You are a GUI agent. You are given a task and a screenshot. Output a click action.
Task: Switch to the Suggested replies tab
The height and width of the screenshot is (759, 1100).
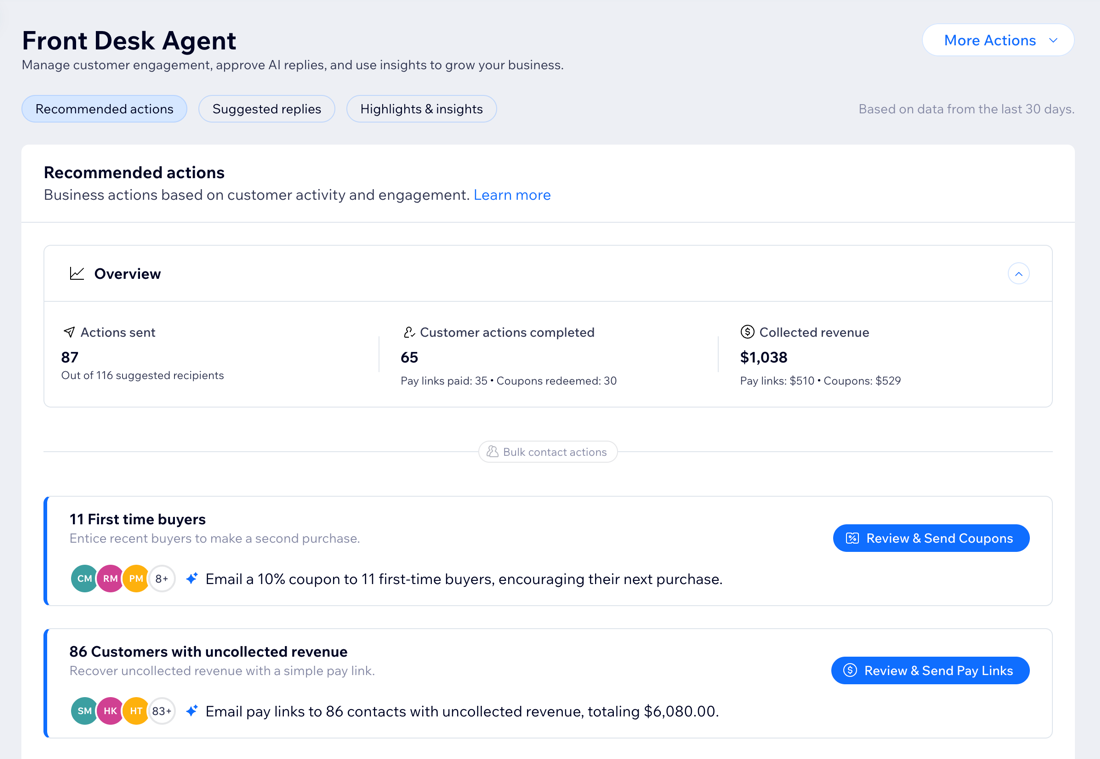pyautogui.click(x=266, y=108)
